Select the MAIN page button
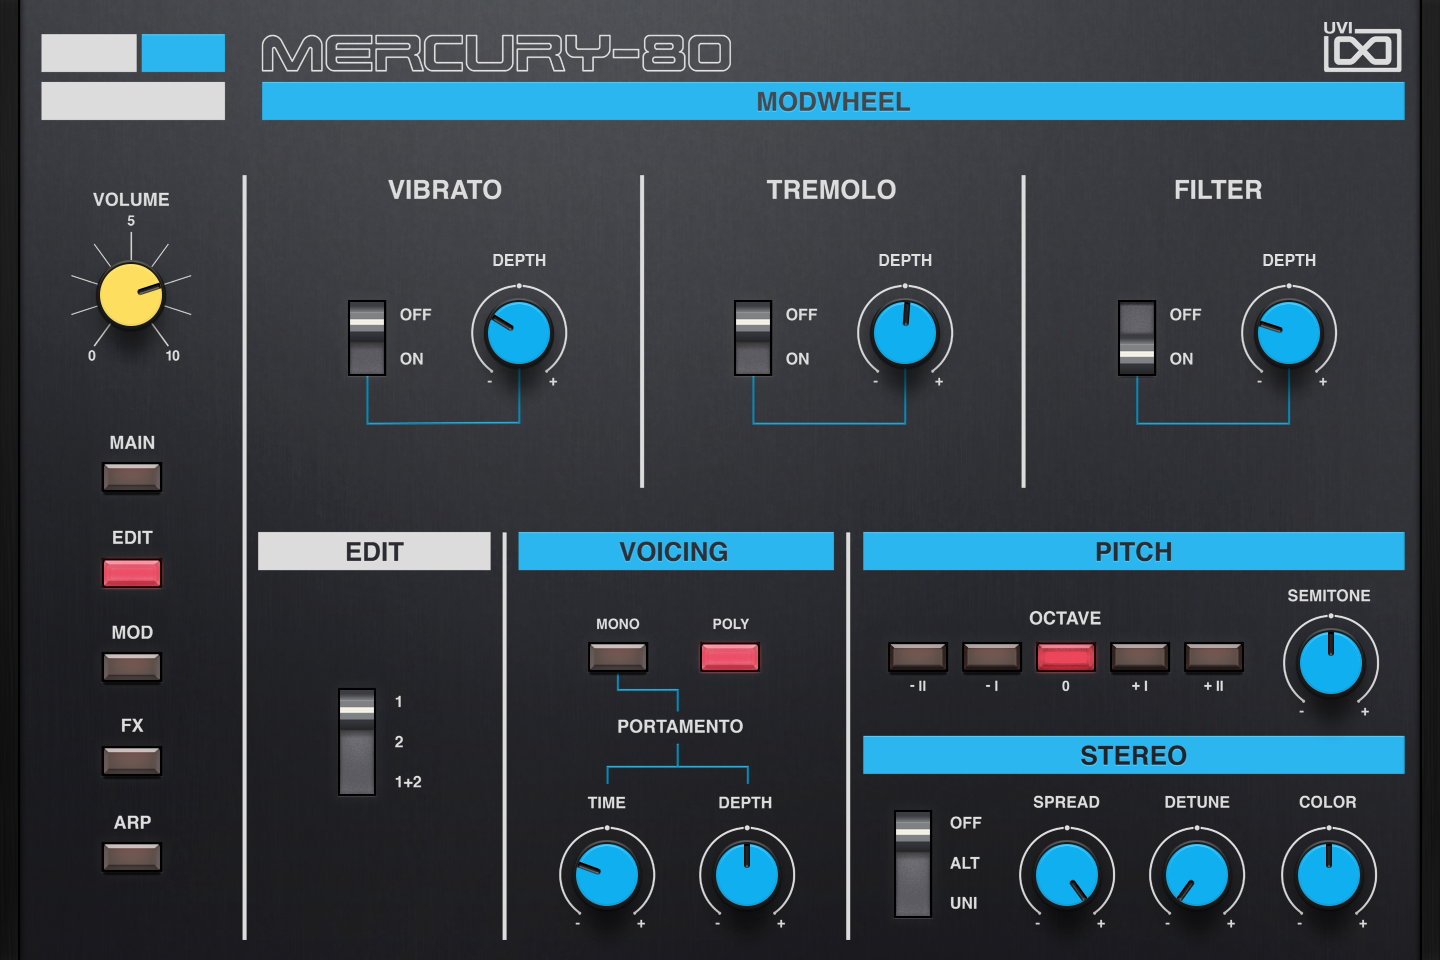Screen dimensions: 1440x960 131,477
